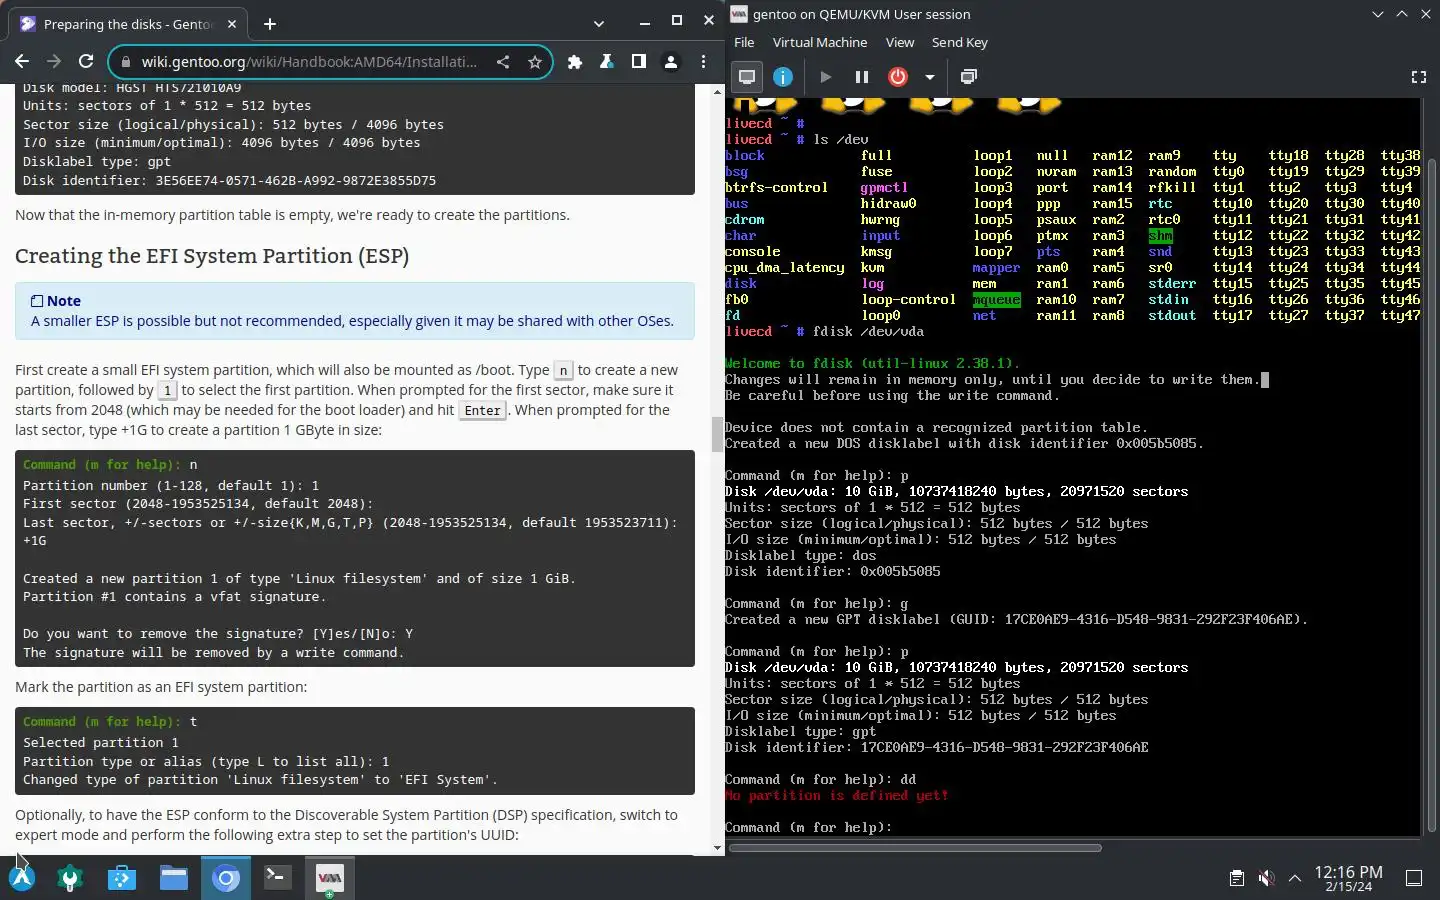Run the virtual machine play button
The image size is (1440, 900).
pyautogui.click(x=825, y=77)
